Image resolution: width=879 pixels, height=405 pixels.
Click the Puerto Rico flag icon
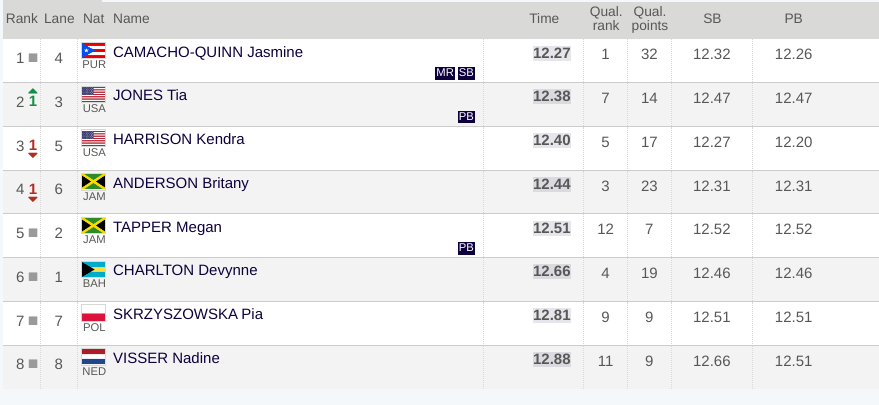click(94, 50)
